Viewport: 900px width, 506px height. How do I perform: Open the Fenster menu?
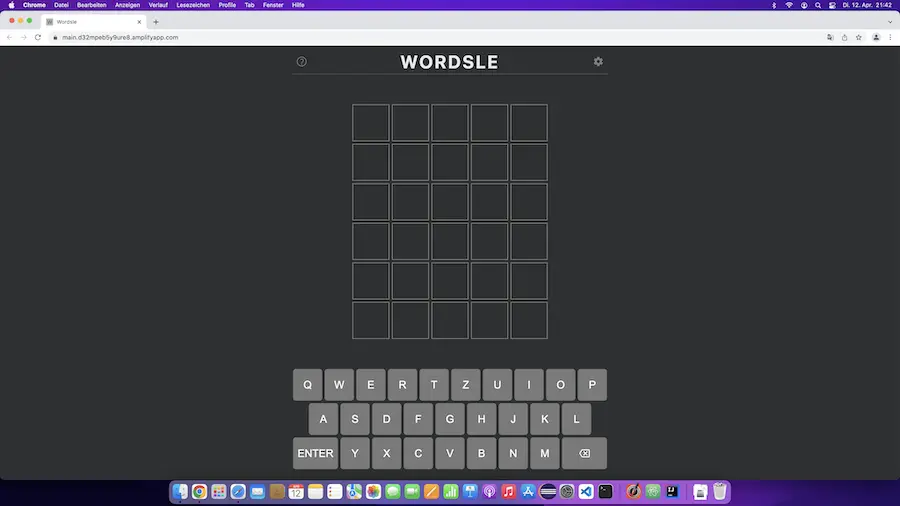pos(273,5)
